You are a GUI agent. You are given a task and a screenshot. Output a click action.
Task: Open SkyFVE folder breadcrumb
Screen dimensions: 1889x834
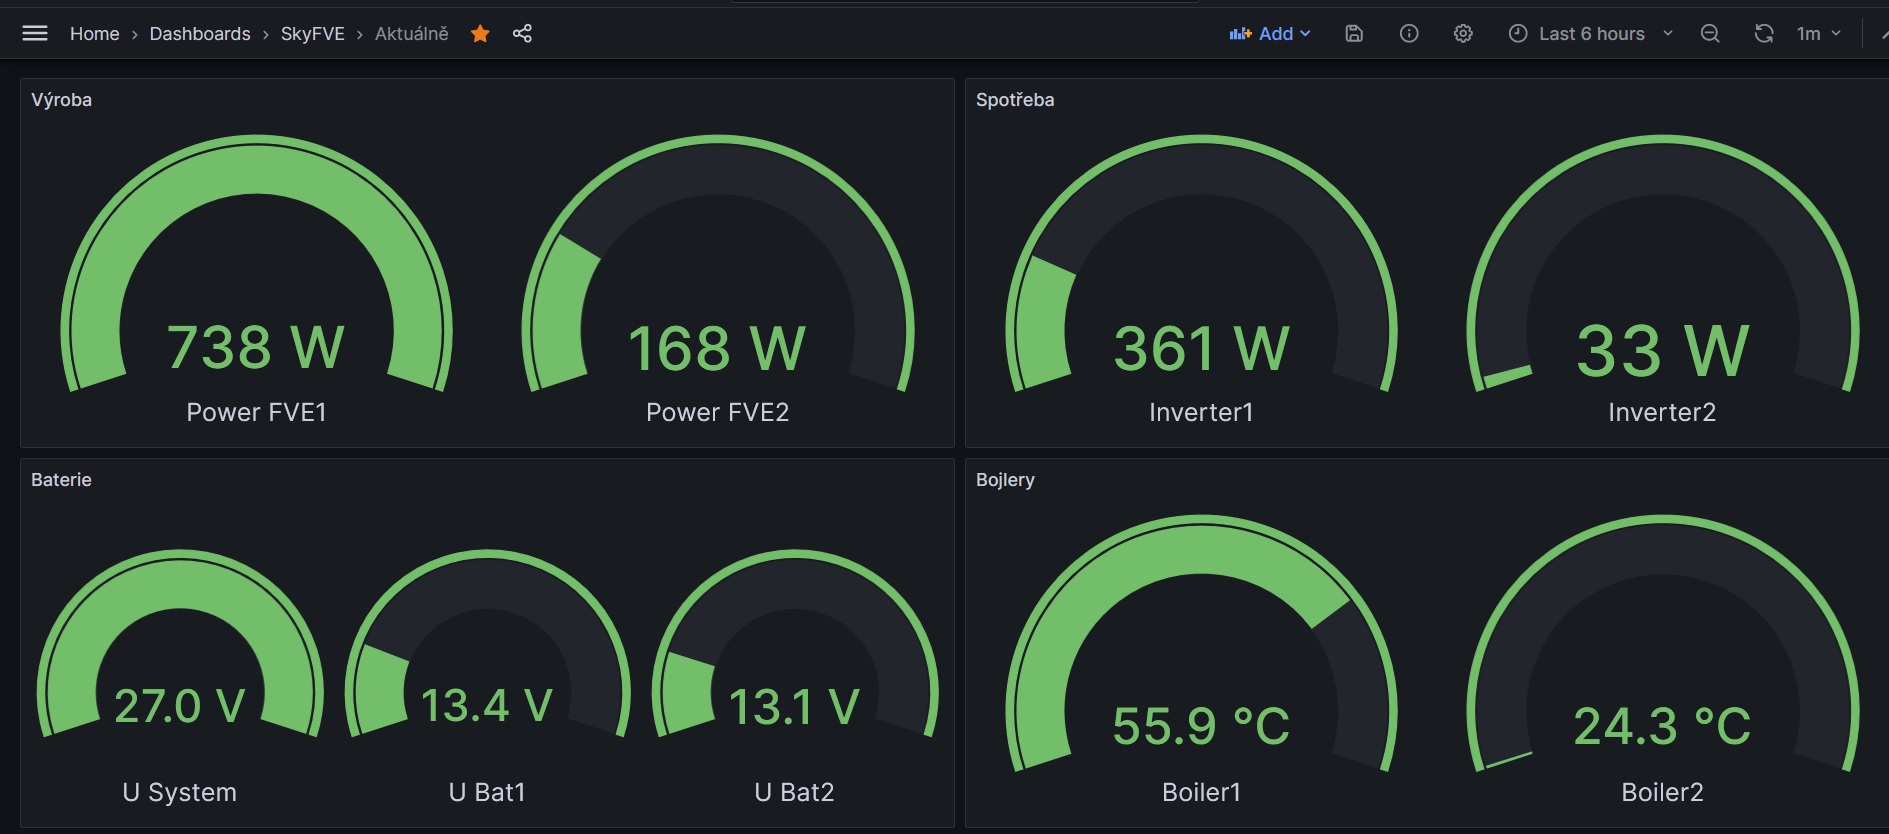pyautogui.click(x=312, y=34)
